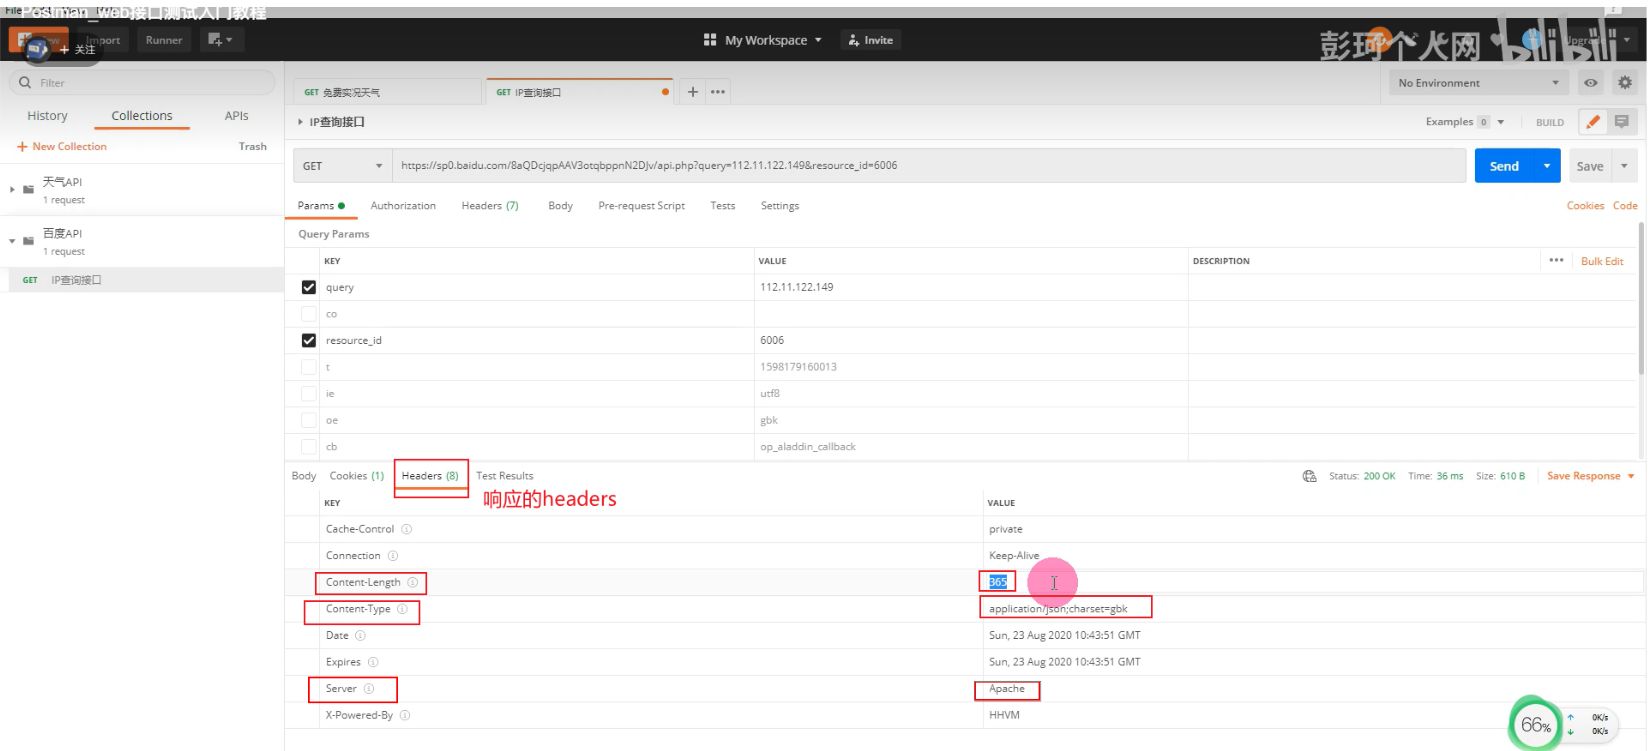This screenshot has width=1650, height=751.
Task: Open tab options three-dots menu
Action: (718, 92)
